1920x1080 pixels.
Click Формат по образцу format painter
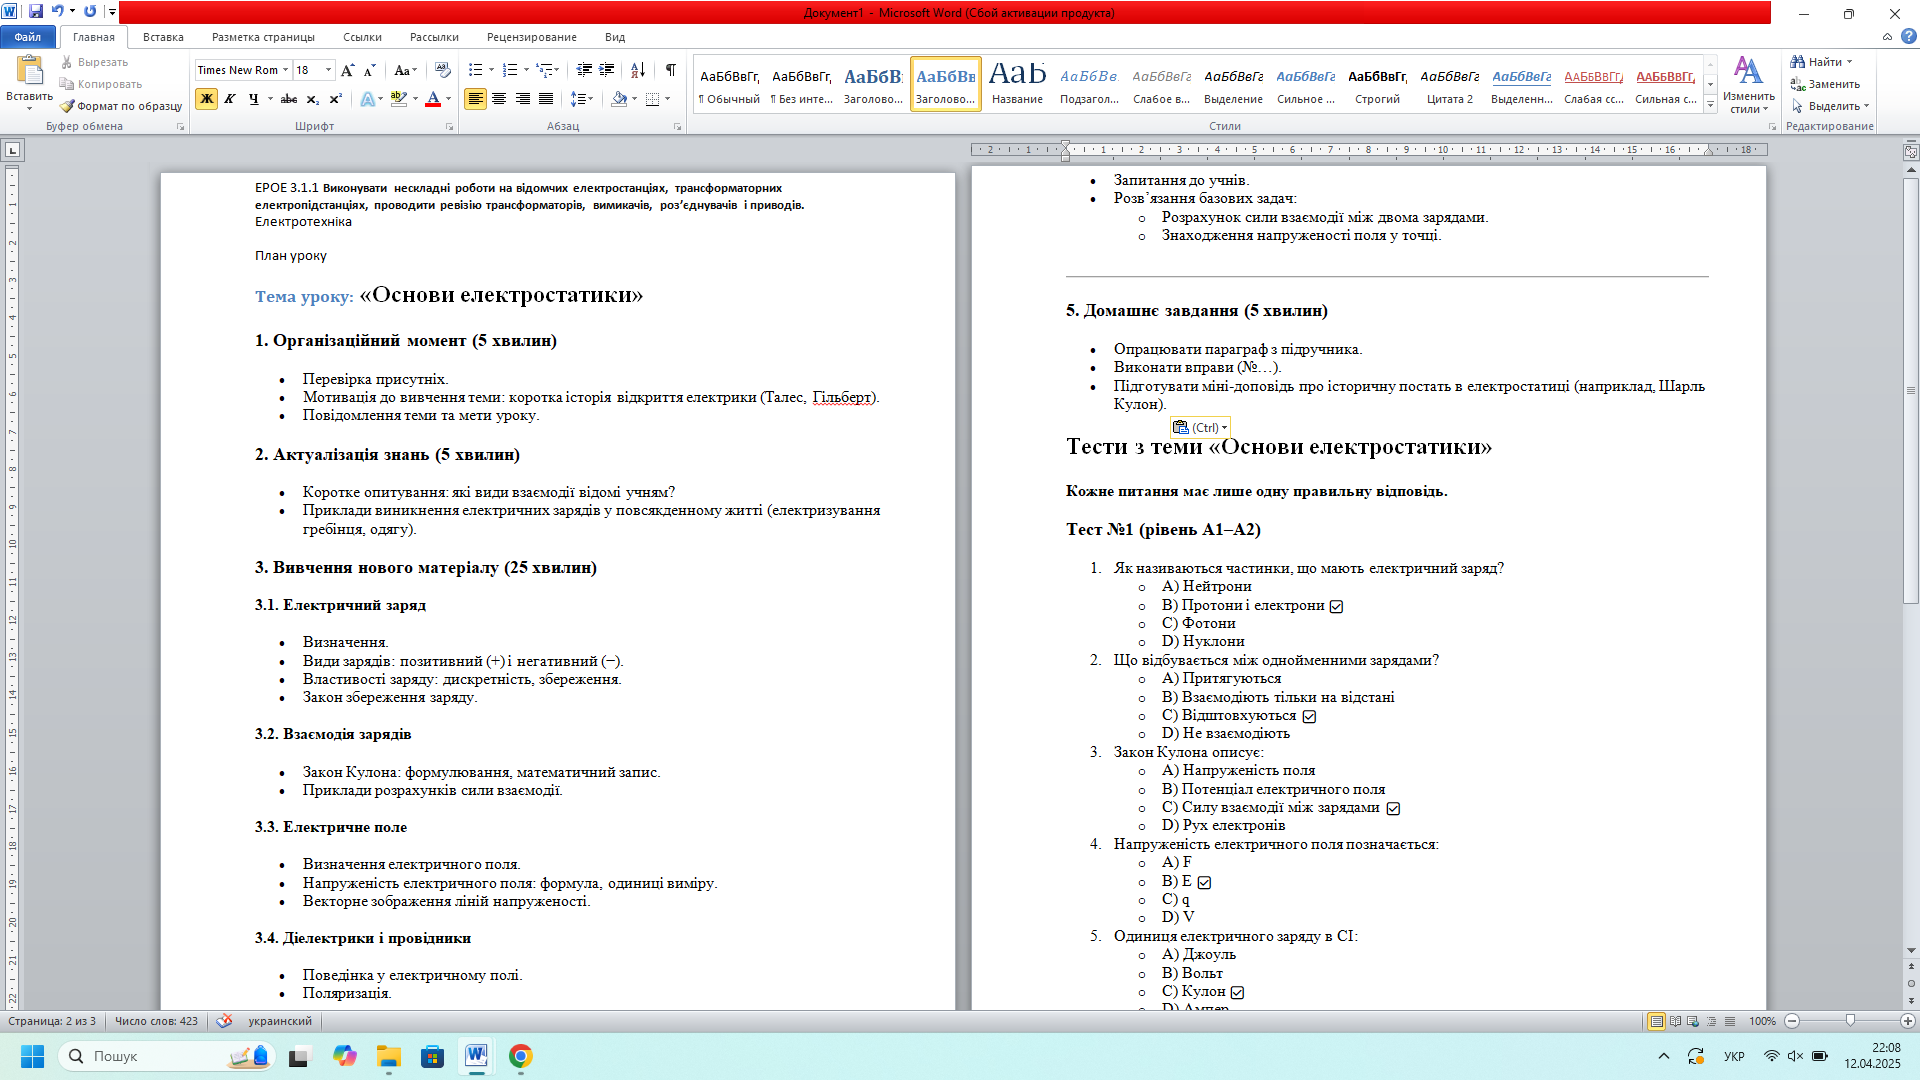(121, 106)
